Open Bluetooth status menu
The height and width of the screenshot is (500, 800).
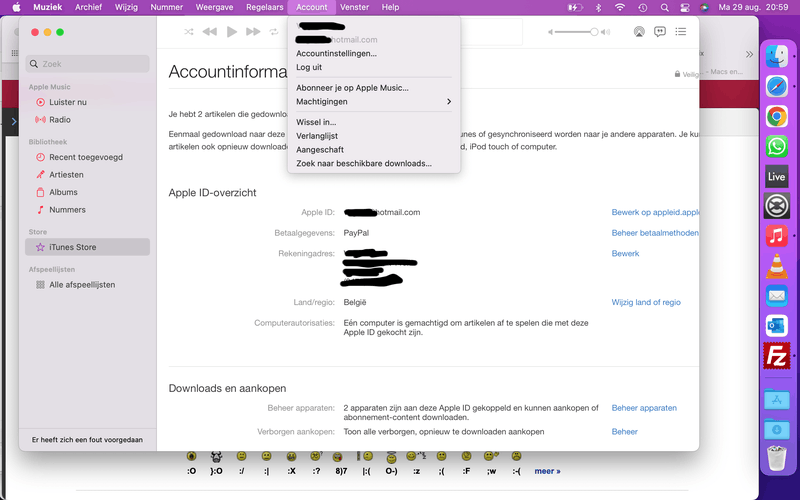coord(598,7)
